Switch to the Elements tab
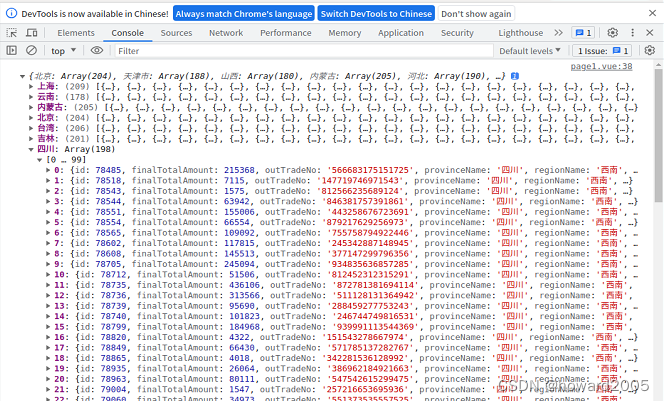This screenshot has height=401, width=664. [x=76, y=33]
